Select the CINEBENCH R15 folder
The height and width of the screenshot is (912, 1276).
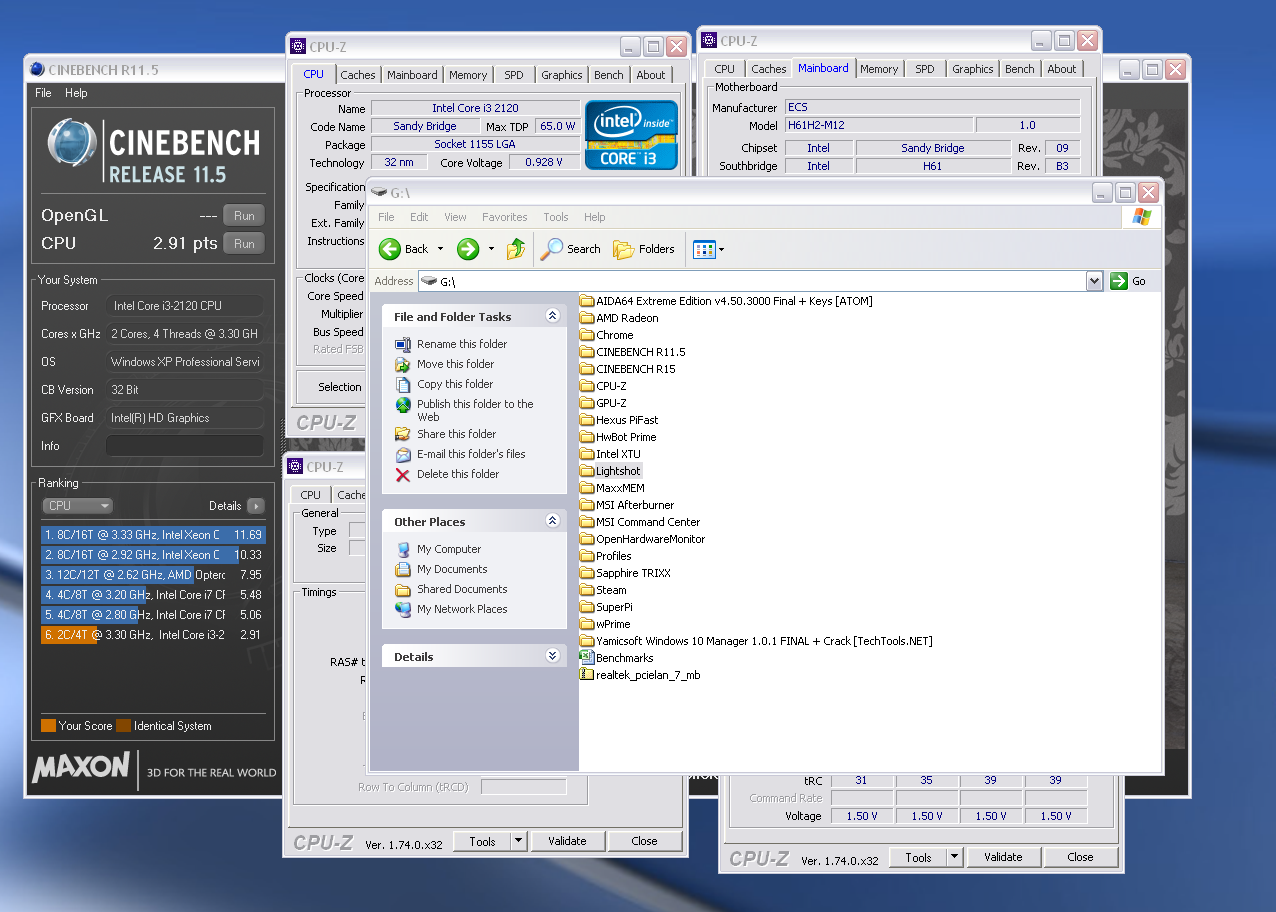click(627, 369)
